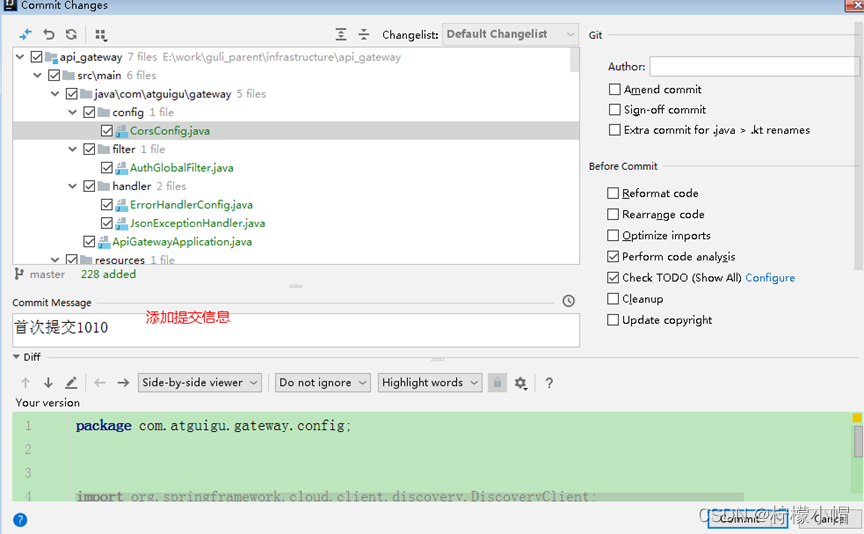The height and width of the screenshot is (534, 864).
Task: Click the diff help question mark
Action: 549,383
